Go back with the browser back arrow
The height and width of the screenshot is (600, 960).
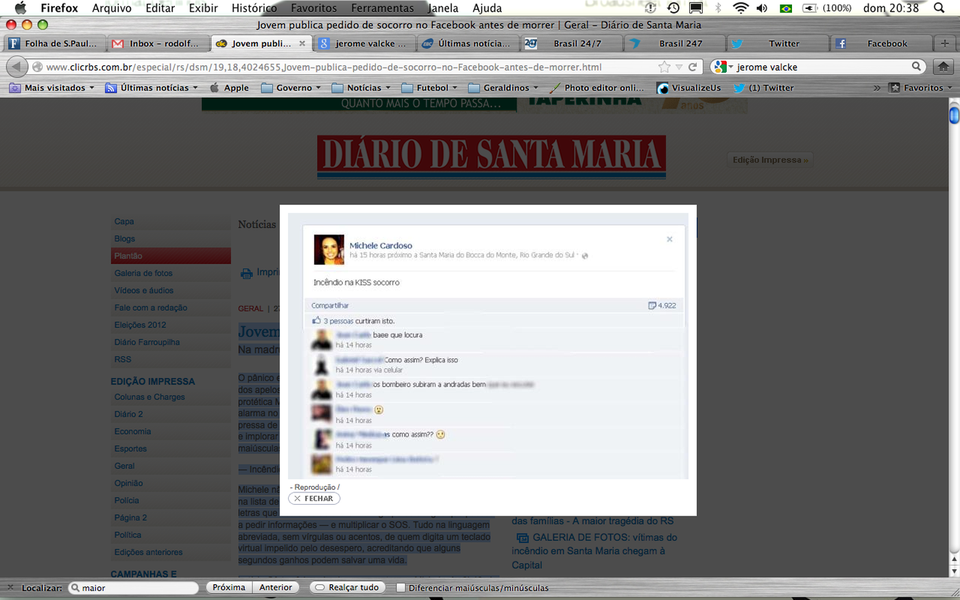click(x=17, y=67)
